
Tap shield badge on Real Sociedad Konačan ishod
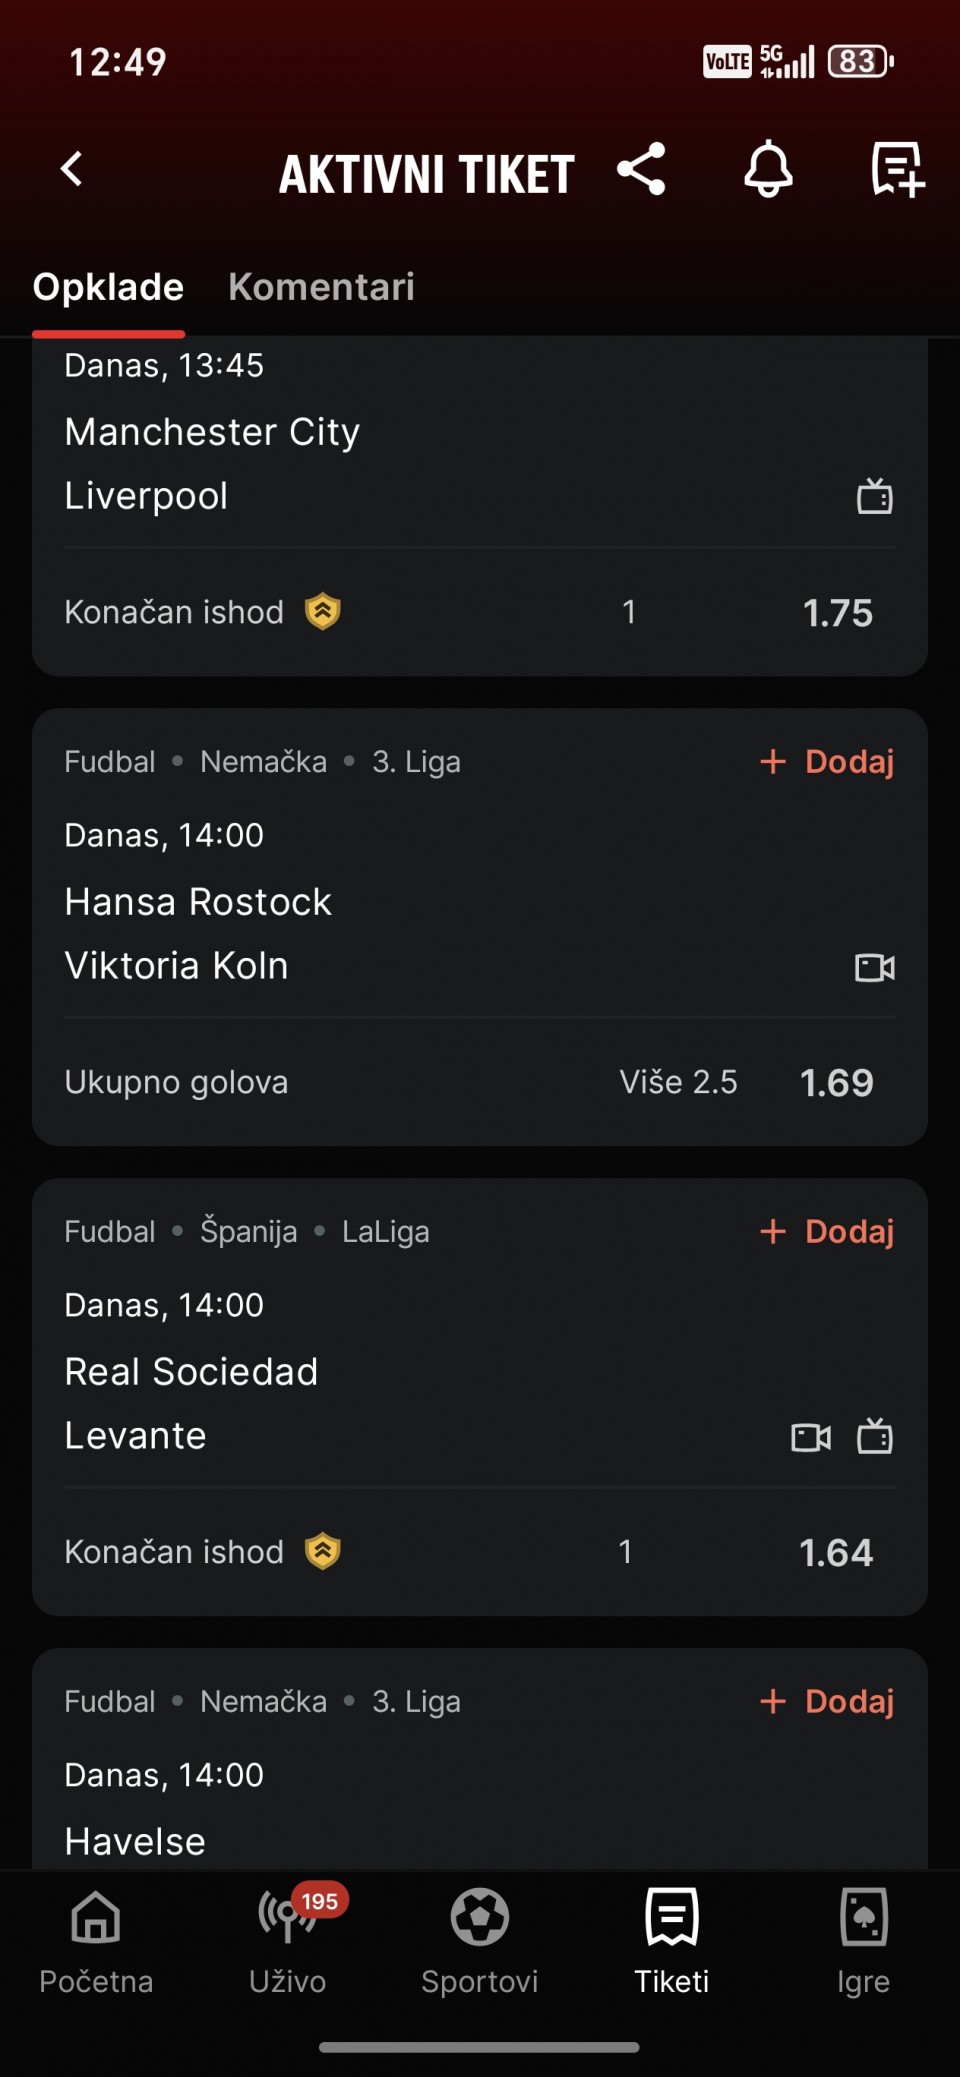click(x=323, y=1551)
